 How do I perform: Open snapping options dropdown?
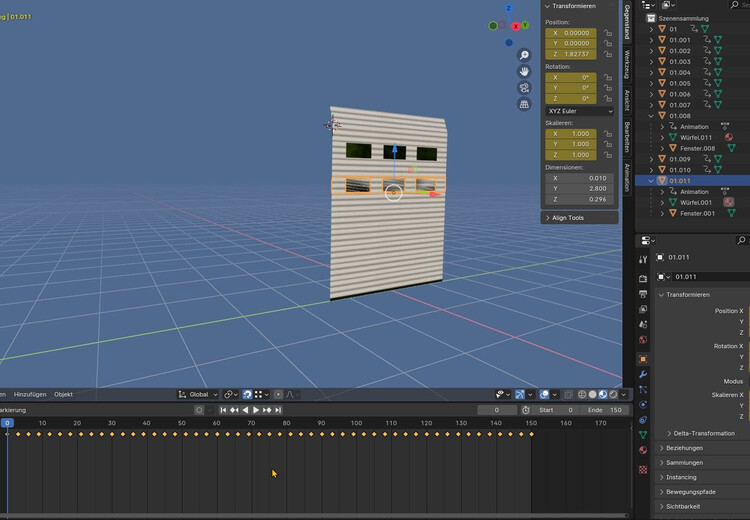[x=262, y=394]
